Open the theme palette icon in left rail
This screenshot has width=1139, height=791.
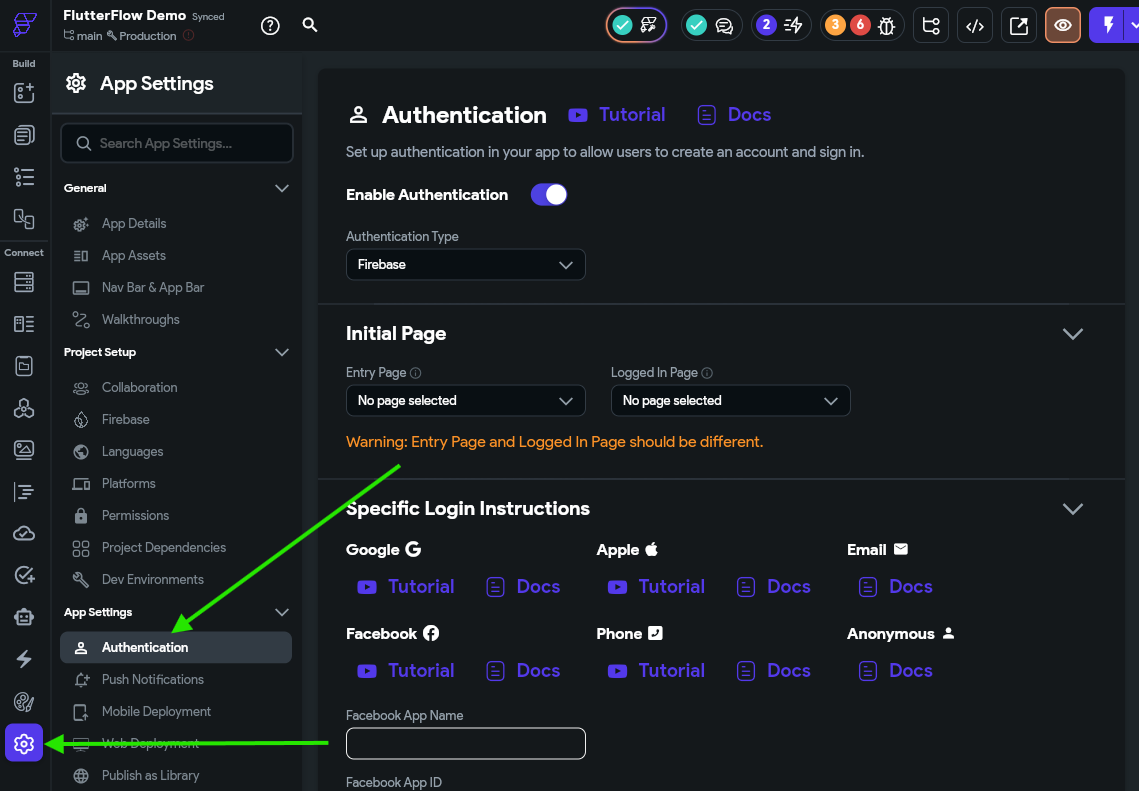pyautogui.click(x=24, y=702)
